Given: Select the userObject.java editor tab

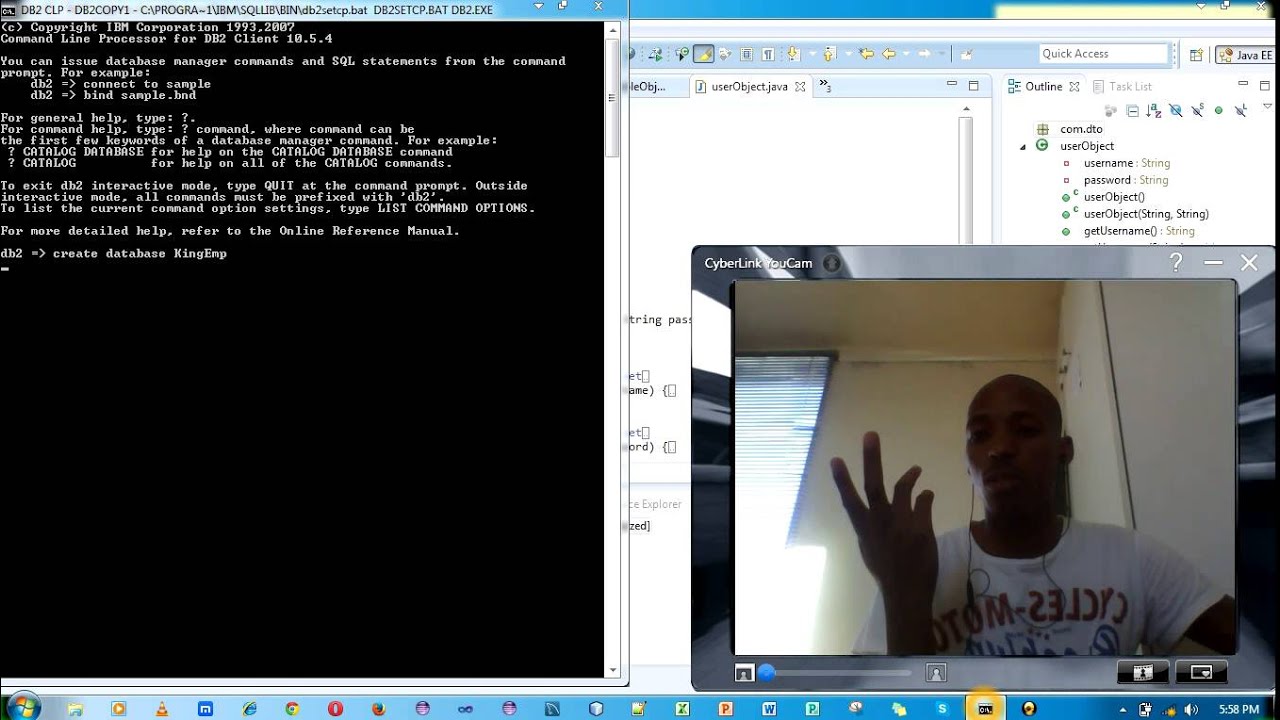Looking at the screenshot, I should 750,87.
